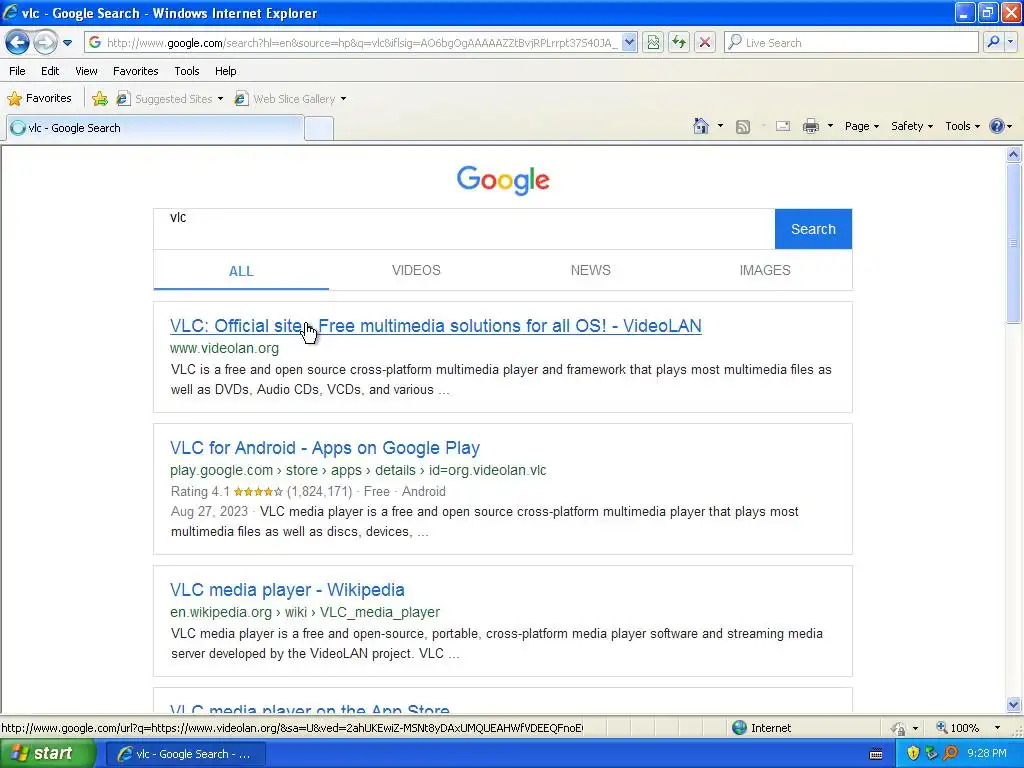Open the Edit menu
This screenshot has width=1024, height=768.
coord(50,71)
